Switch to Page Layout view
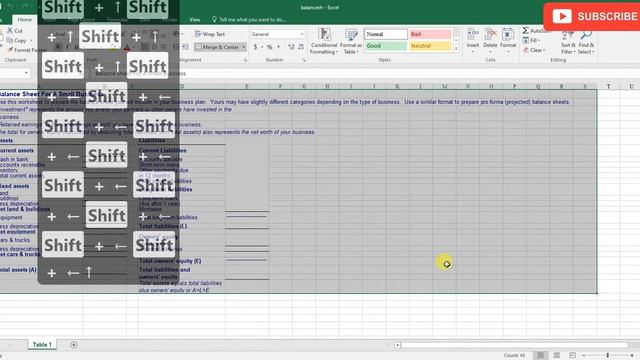 click(x=556, y=356)
